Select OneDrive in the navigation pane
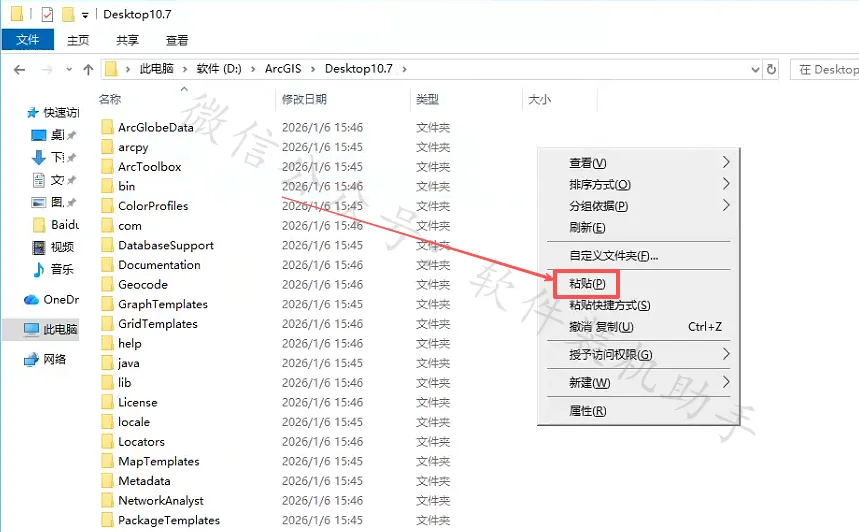859x532 pixels. pos(51,300)
